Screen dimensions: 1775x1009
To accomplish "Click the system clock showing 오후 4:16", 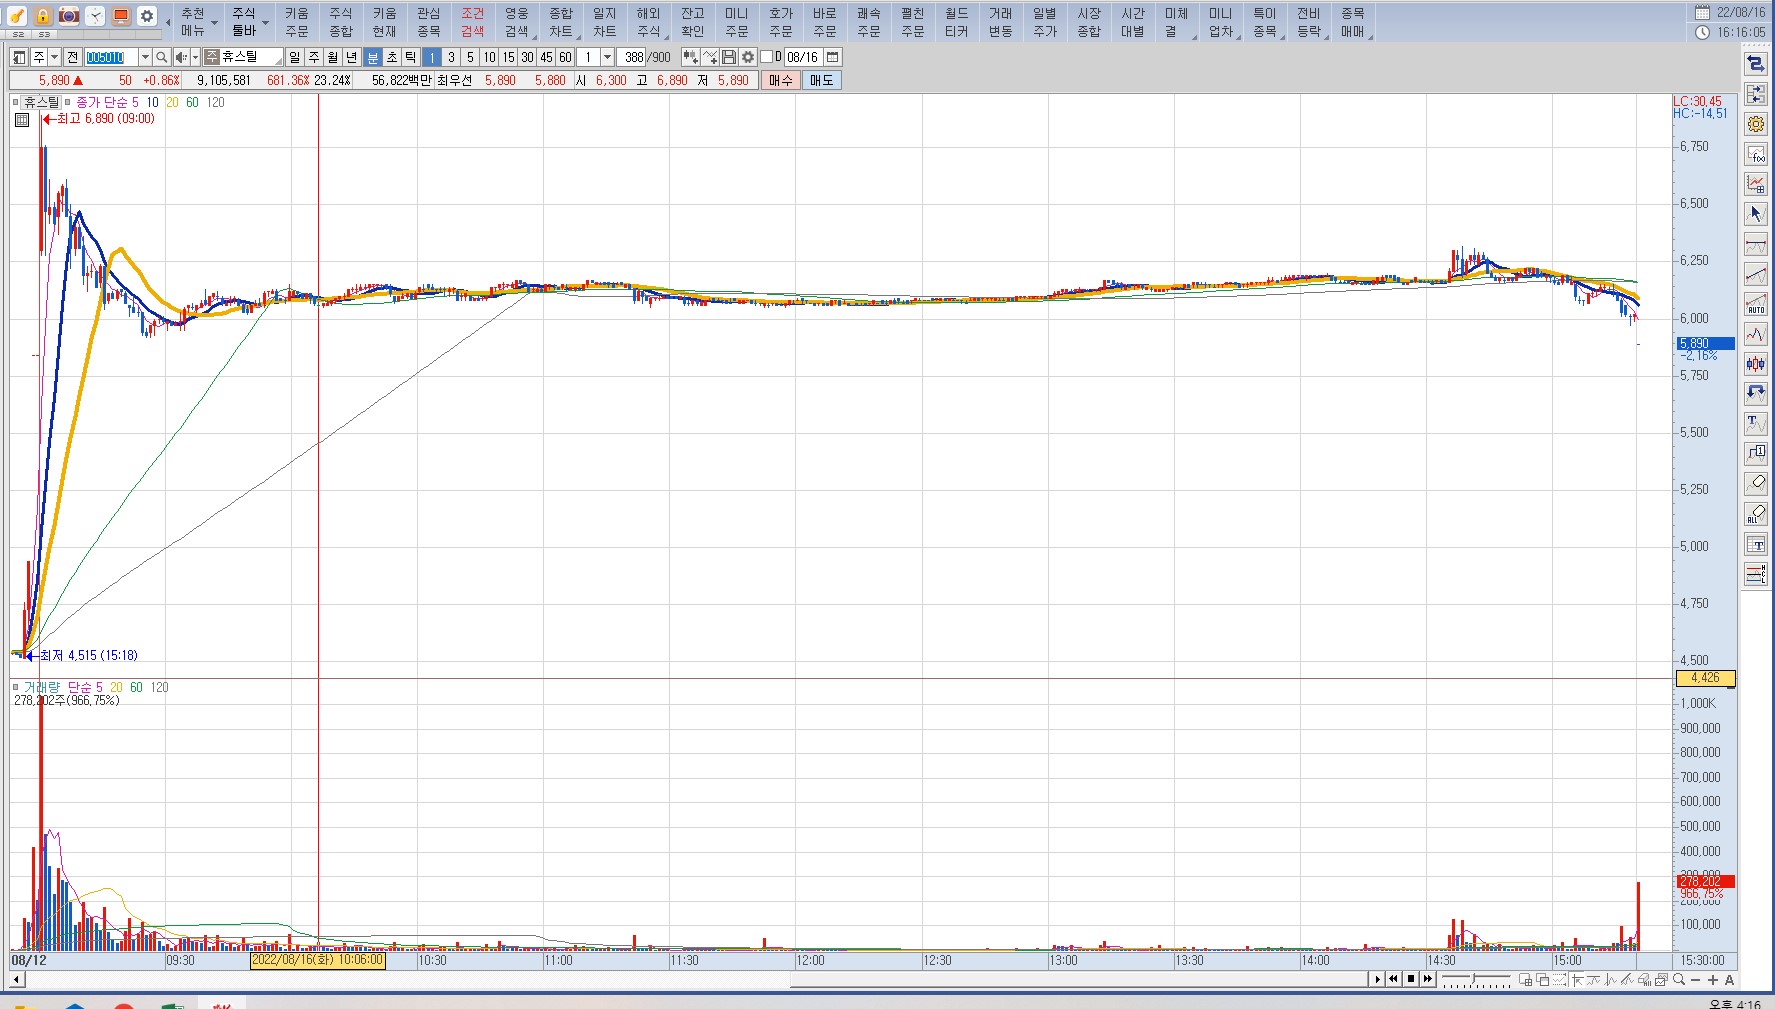I will [1735, 1003].
